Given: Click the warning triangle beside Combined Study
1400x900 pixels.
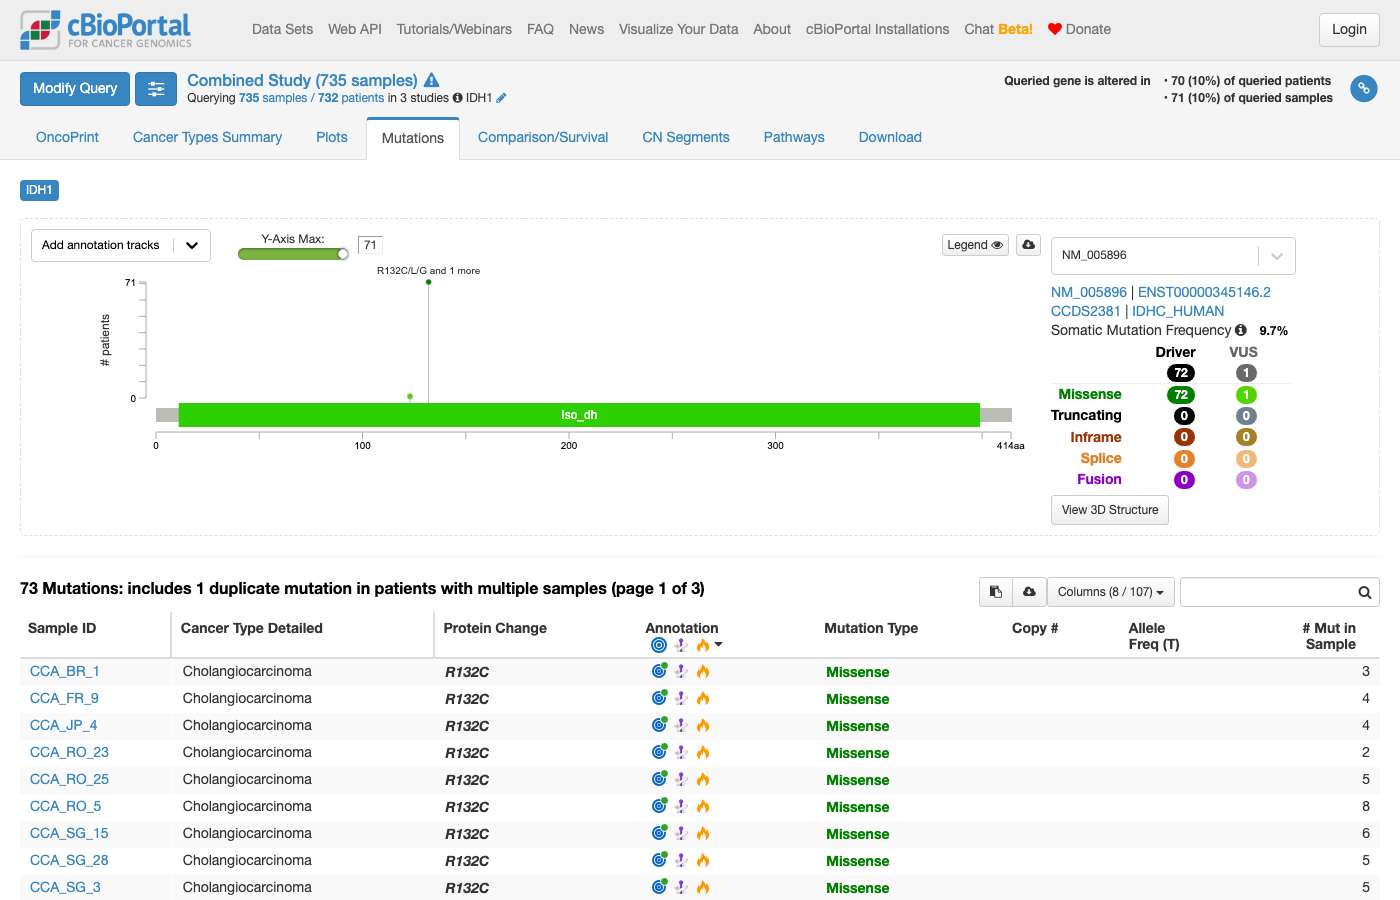Looking at the screenshot, I should point(432,80).
